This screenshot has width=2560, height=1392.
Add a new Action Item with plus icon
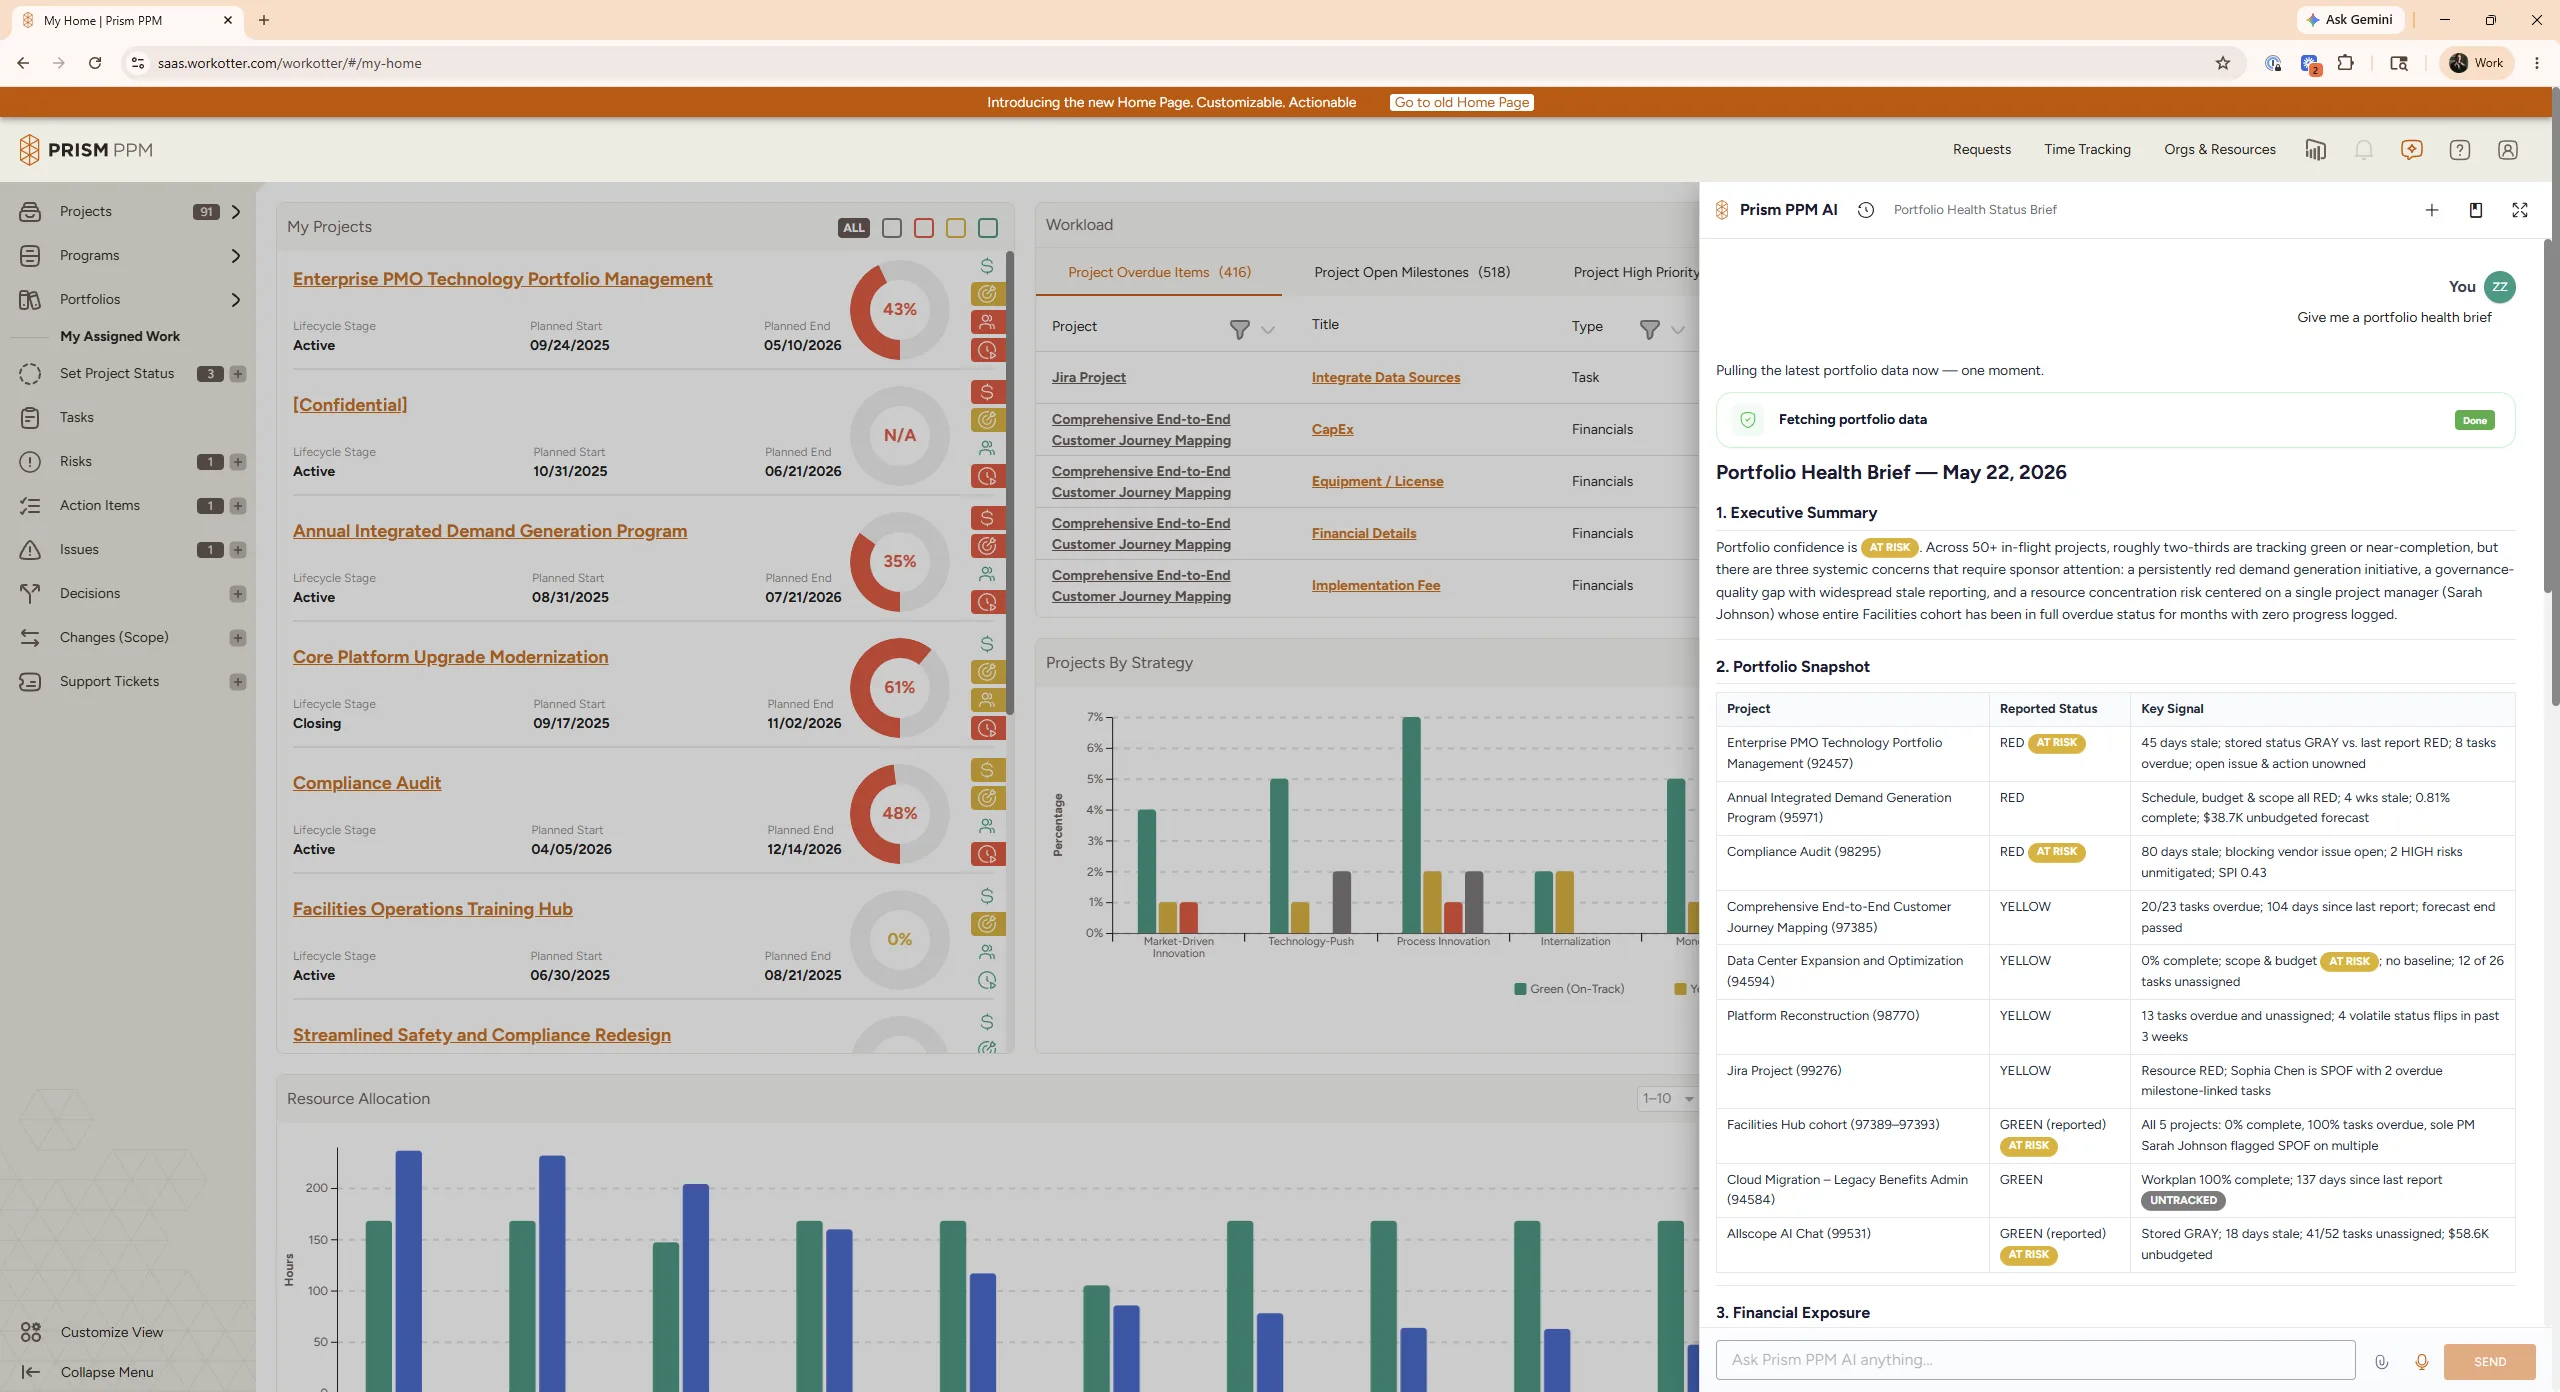click(x=238, y=506)
